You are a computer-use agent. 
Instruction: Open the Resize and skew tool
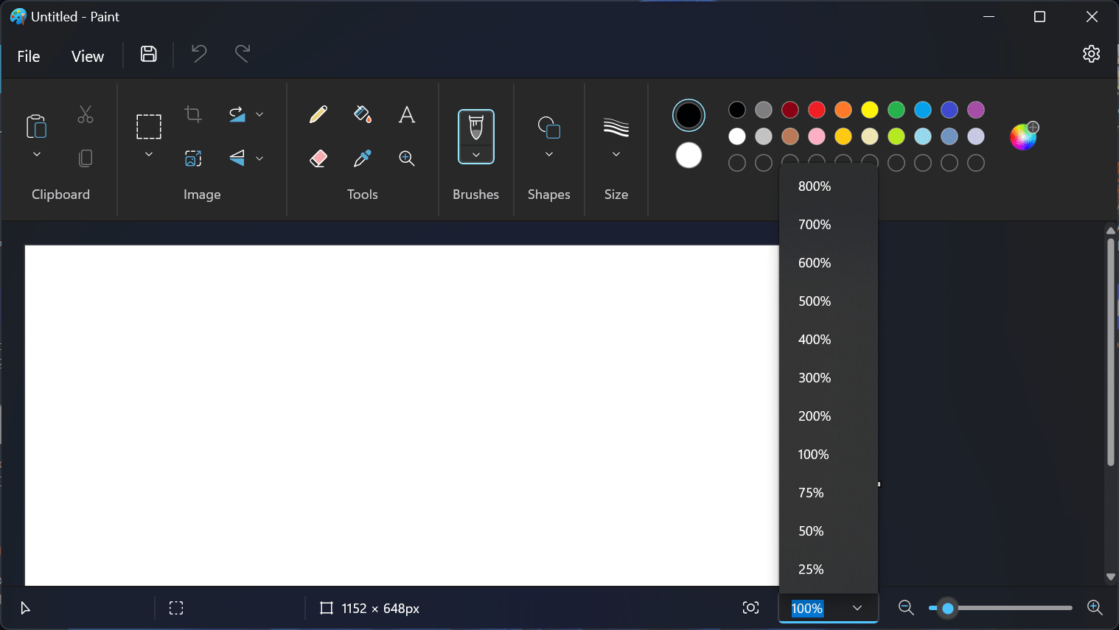193,157
